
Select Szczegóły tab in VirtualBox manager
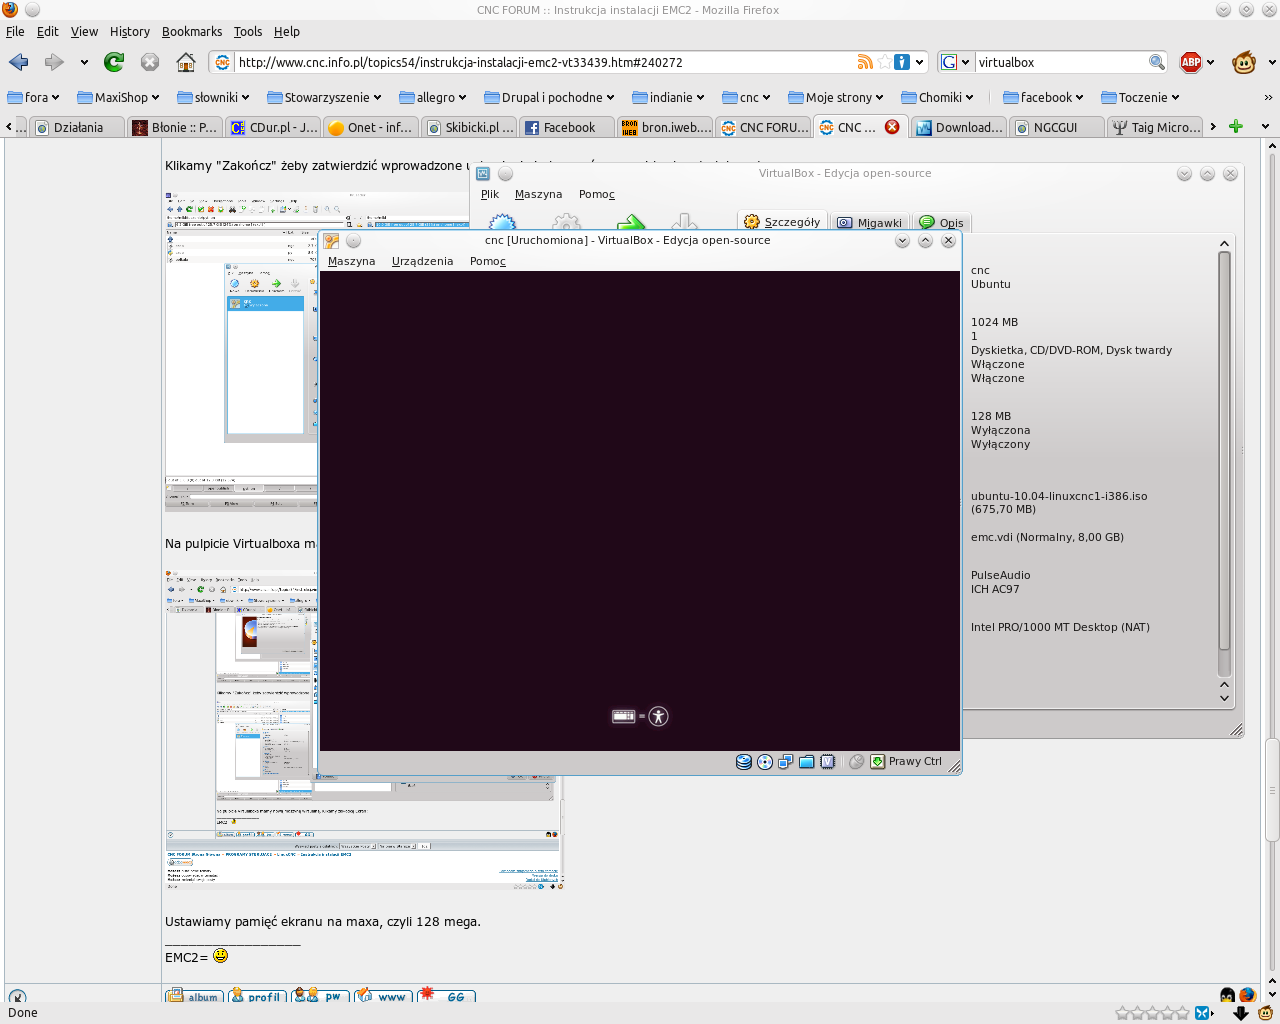782,222
